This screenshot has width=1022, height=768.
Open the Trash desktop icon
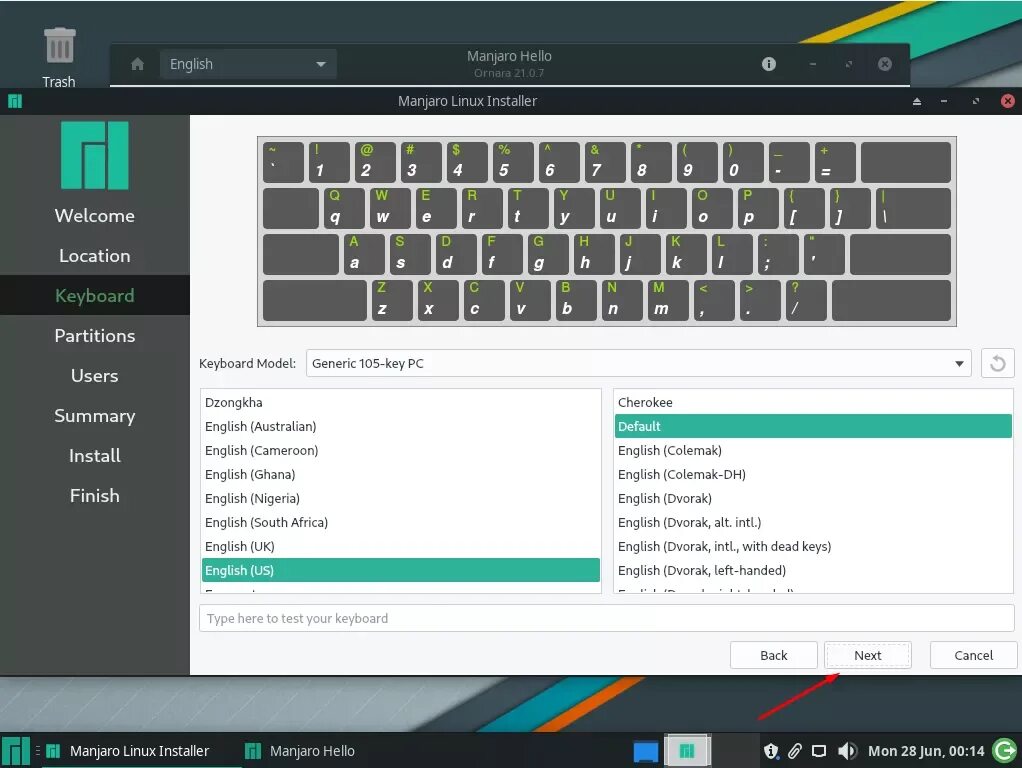click(x=59, y=57)
